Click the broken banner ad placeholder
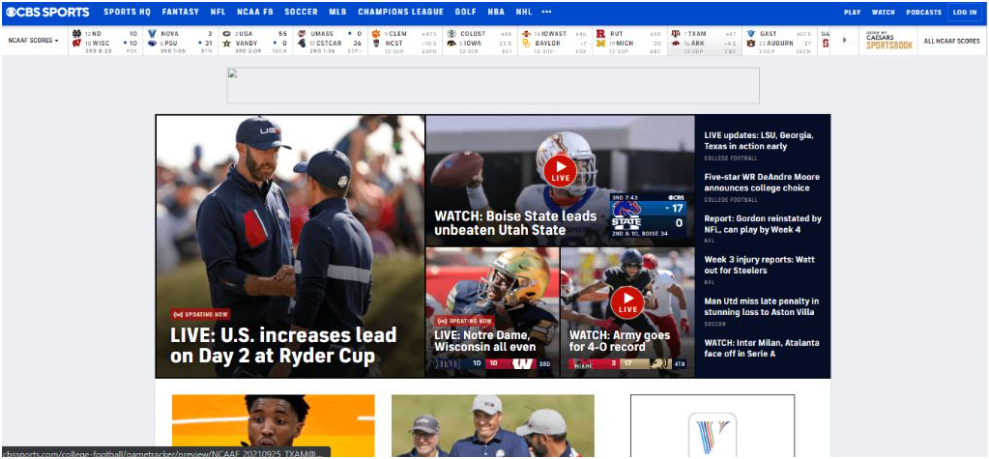Viewport: 989px width, 459px height. pyautogui.click(x=493, y=85)
